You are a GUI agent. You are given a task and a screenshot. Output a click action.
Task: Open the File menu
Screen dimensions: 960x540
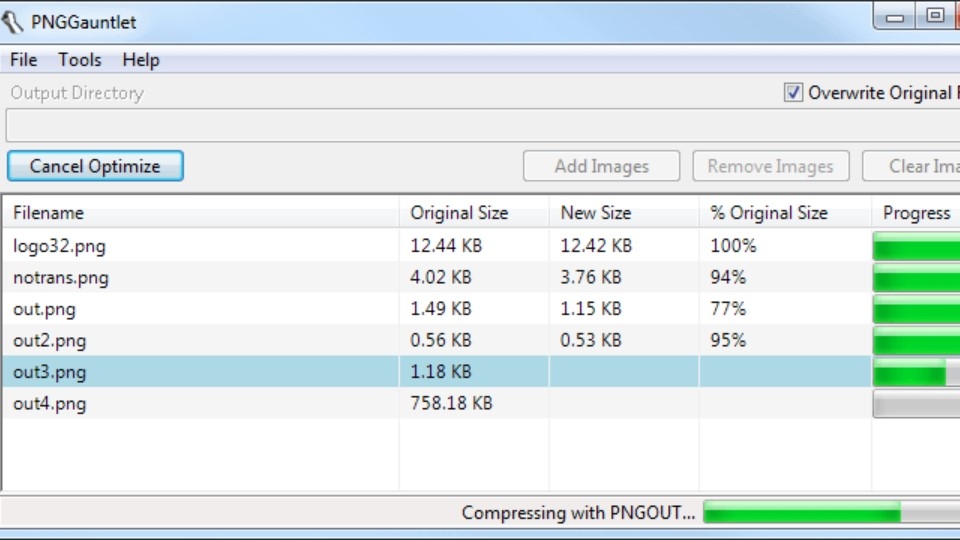pyautogui.click(x=24, y=60)
